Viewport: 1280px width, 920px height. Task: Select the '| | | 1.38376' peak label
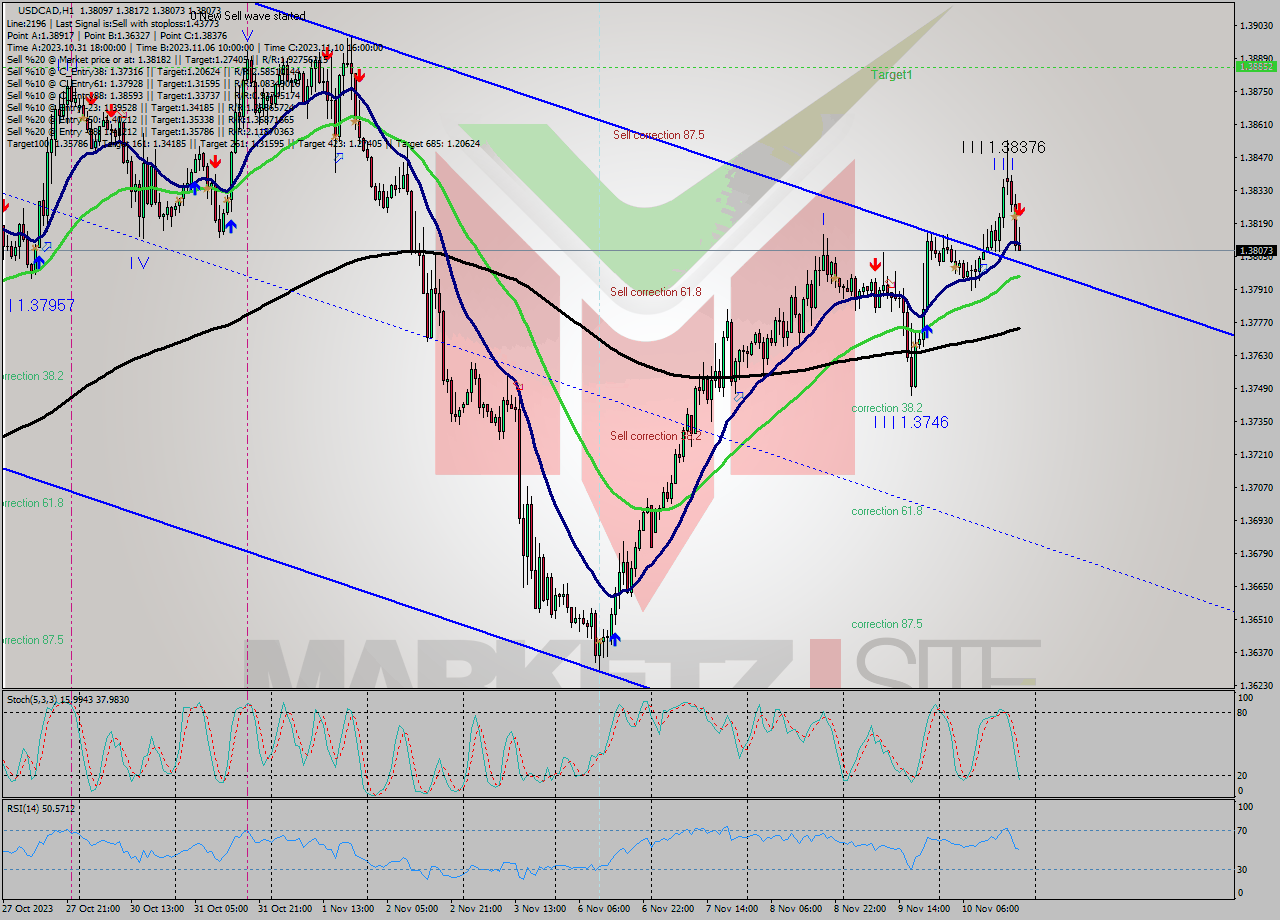[1003, 147]
